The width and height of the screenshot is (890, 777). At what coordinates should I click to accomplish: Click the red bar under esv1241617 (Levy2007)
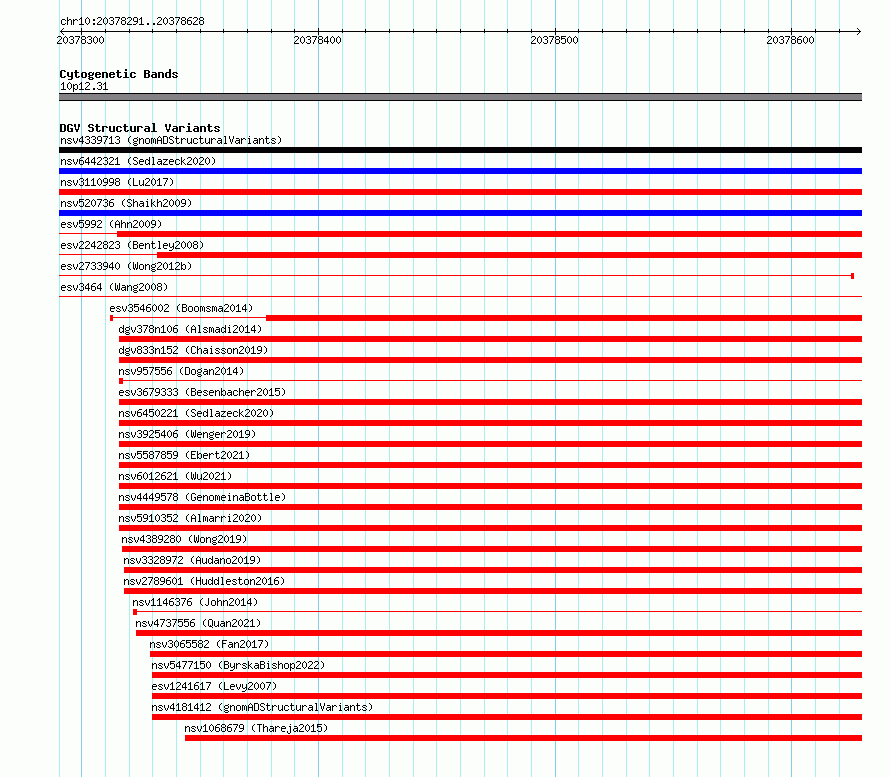tap(507, 696)
